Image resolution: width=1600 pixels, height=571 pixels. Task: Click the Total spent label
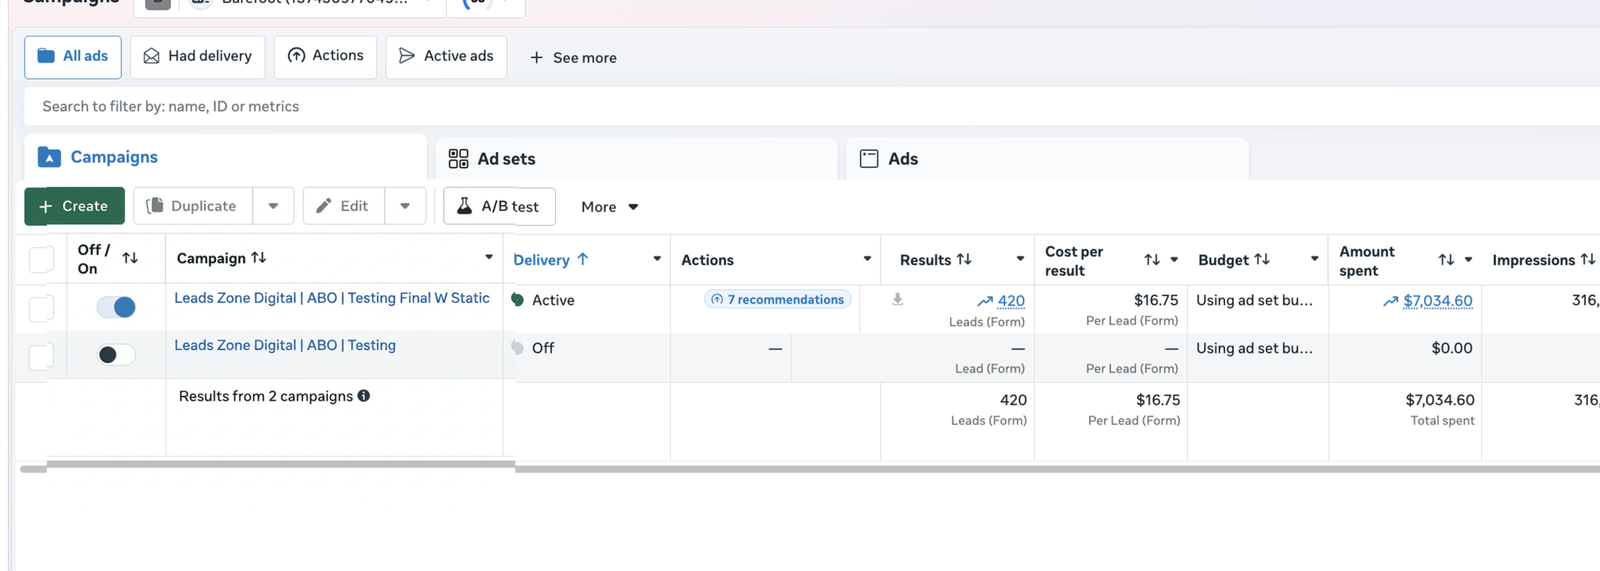pos(1442,420)
